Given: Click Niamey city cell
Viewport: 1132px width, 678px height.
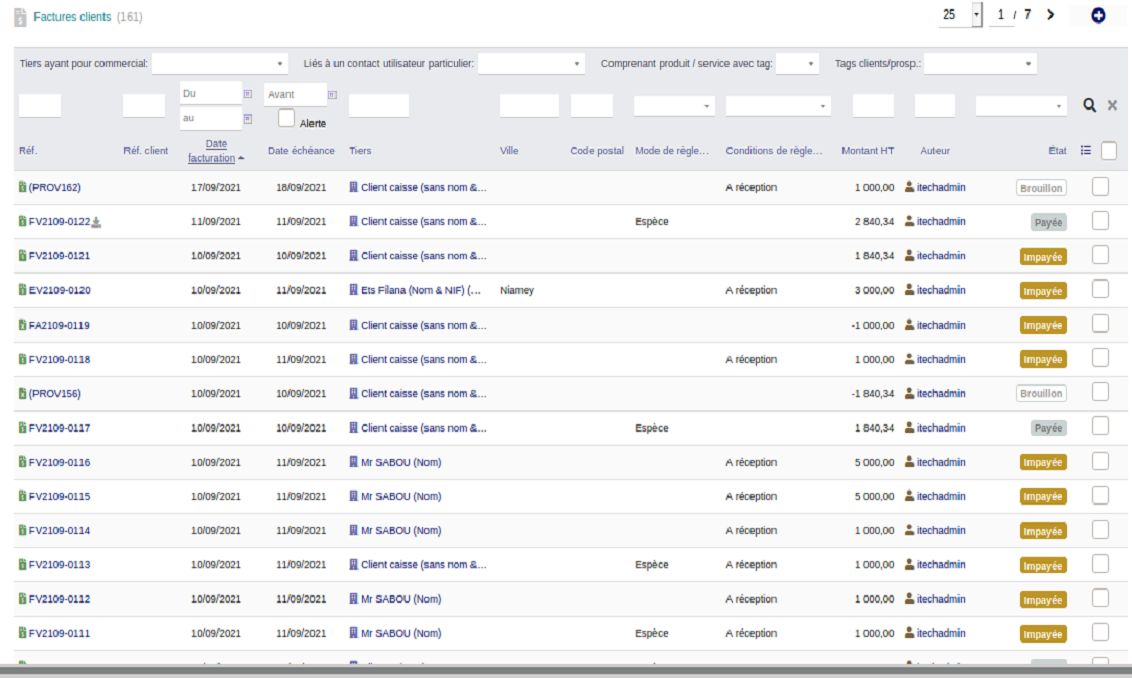Looking at the screenshot, I should pyautogui.click(x=517, y=290).
